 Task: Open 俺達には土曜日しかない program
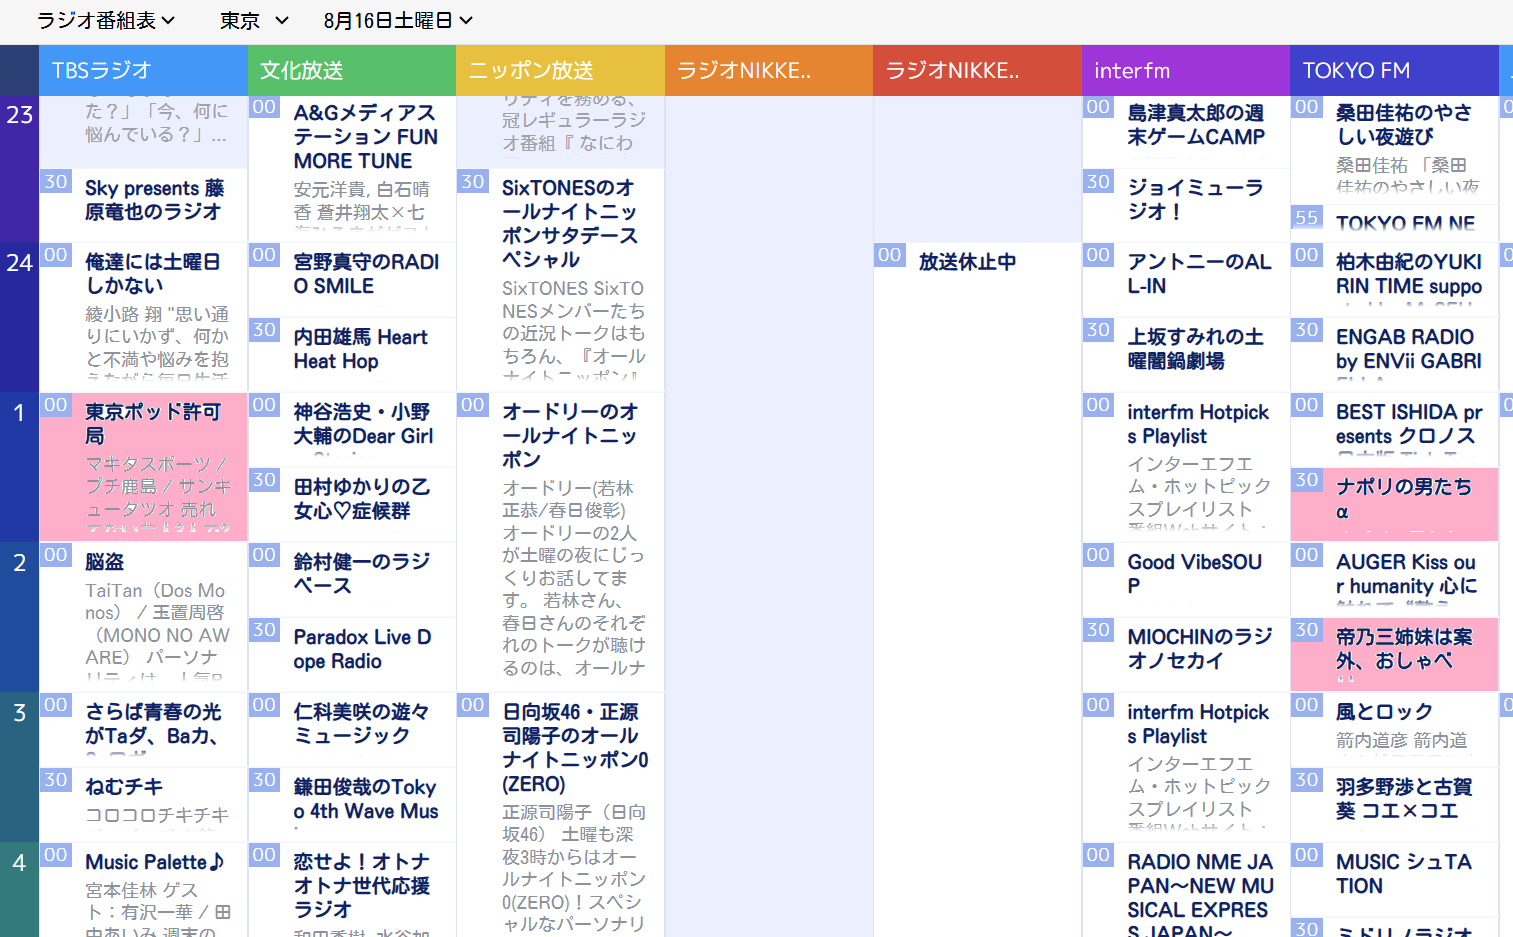point(143,317)
